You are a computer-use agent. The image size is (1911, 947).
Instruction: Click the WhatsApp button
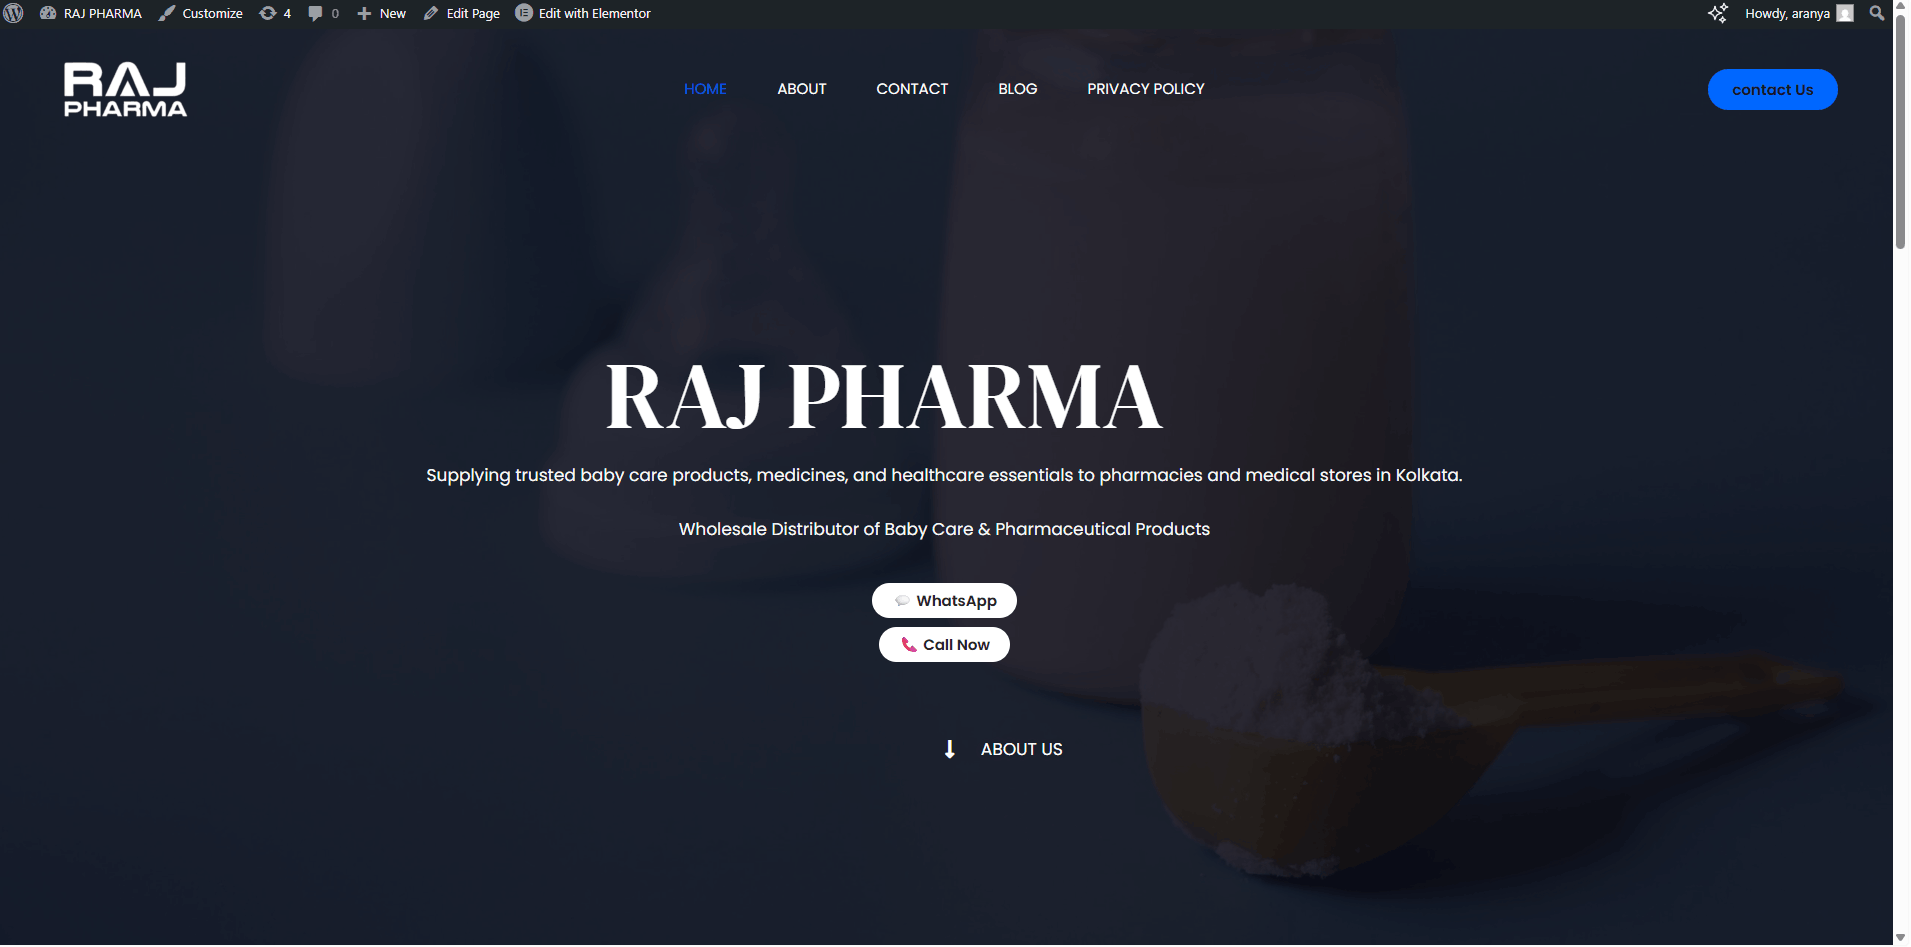tap(944, 601)
